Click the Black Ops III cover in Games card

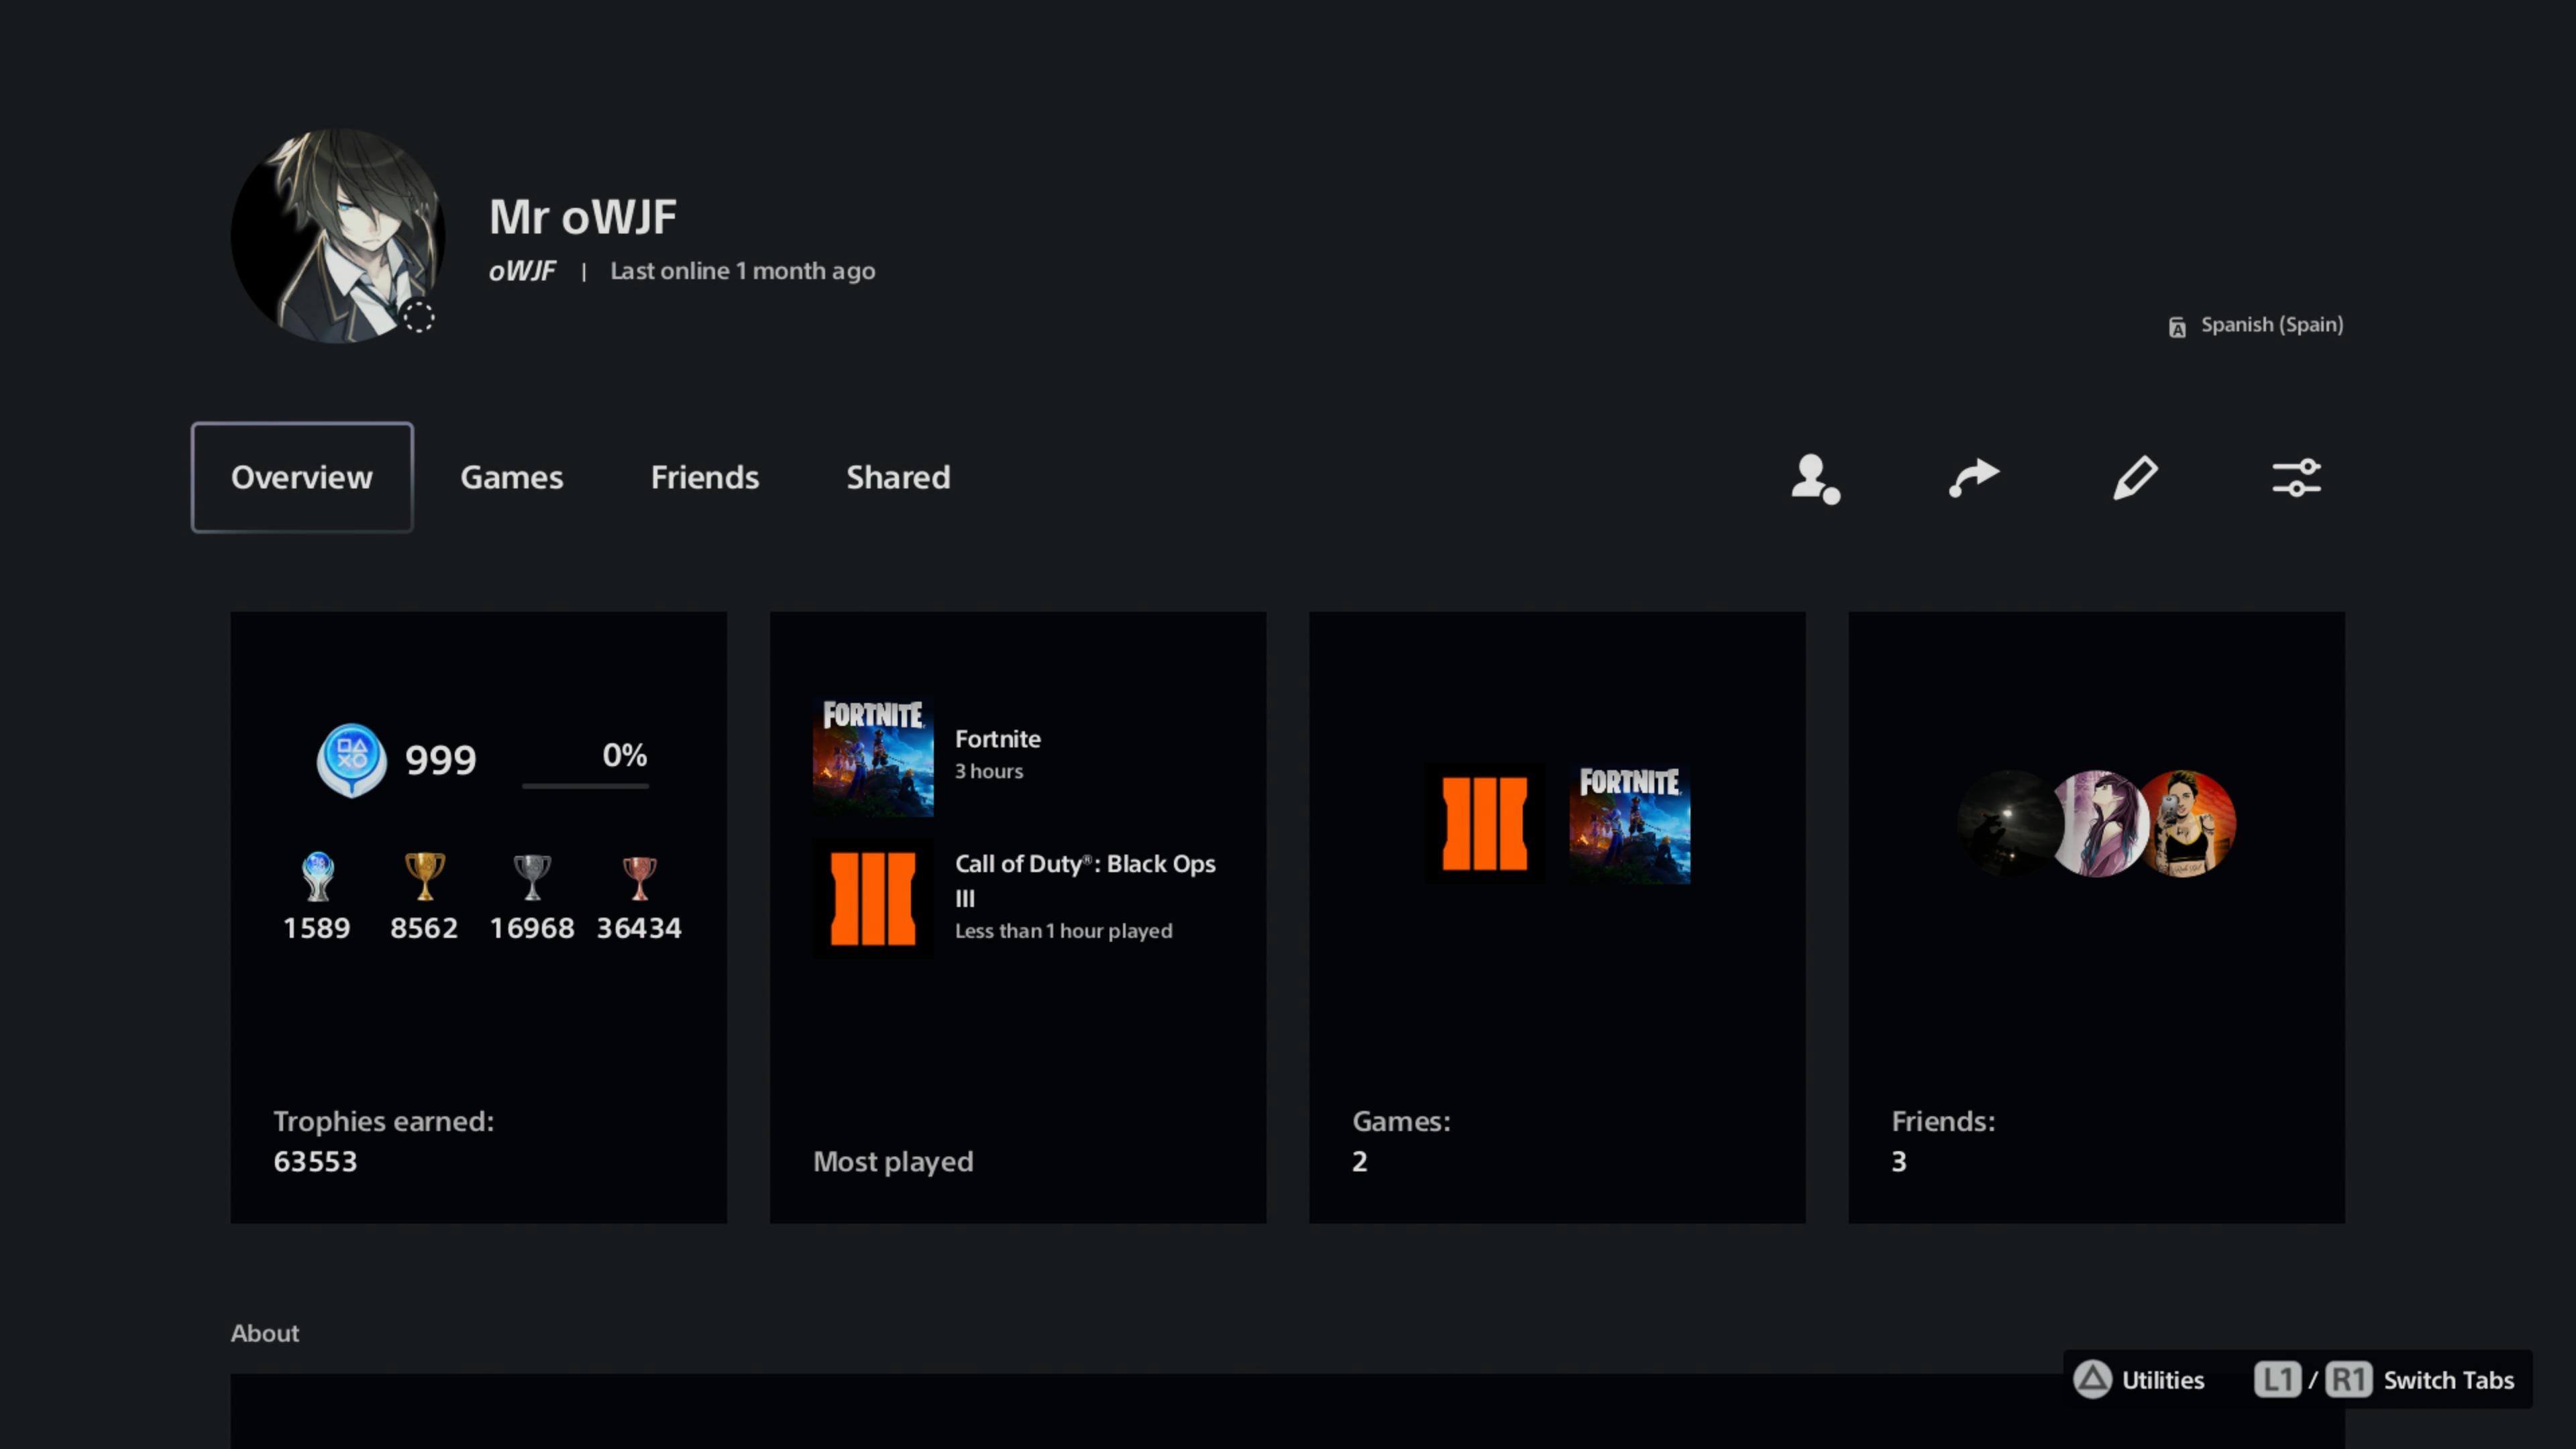pyautogui.click(x=1484, y=824)
